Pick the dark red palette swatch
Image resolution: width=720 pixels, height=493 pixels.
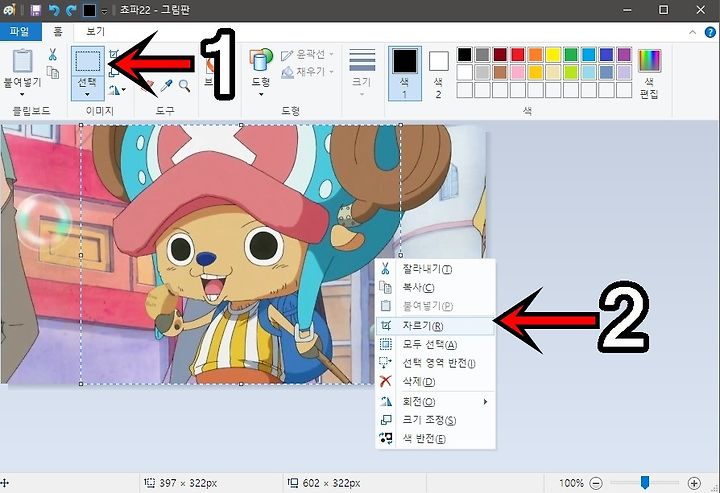point(500,55)
